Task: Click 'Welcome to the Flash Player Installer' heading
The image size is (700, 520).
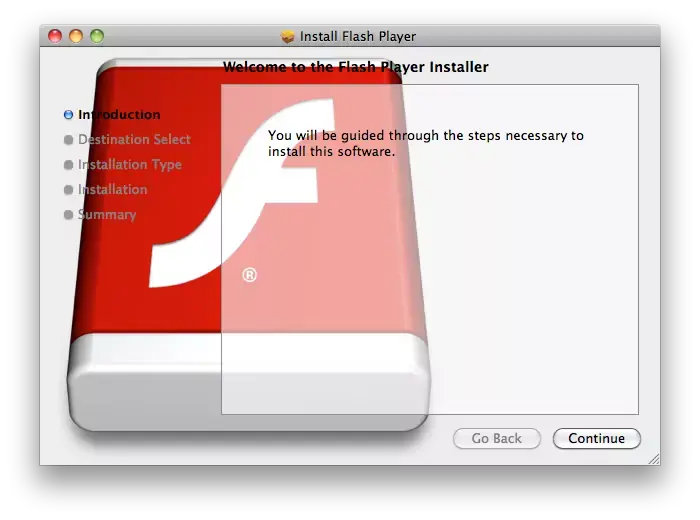Action: click(x=356, y=67)
